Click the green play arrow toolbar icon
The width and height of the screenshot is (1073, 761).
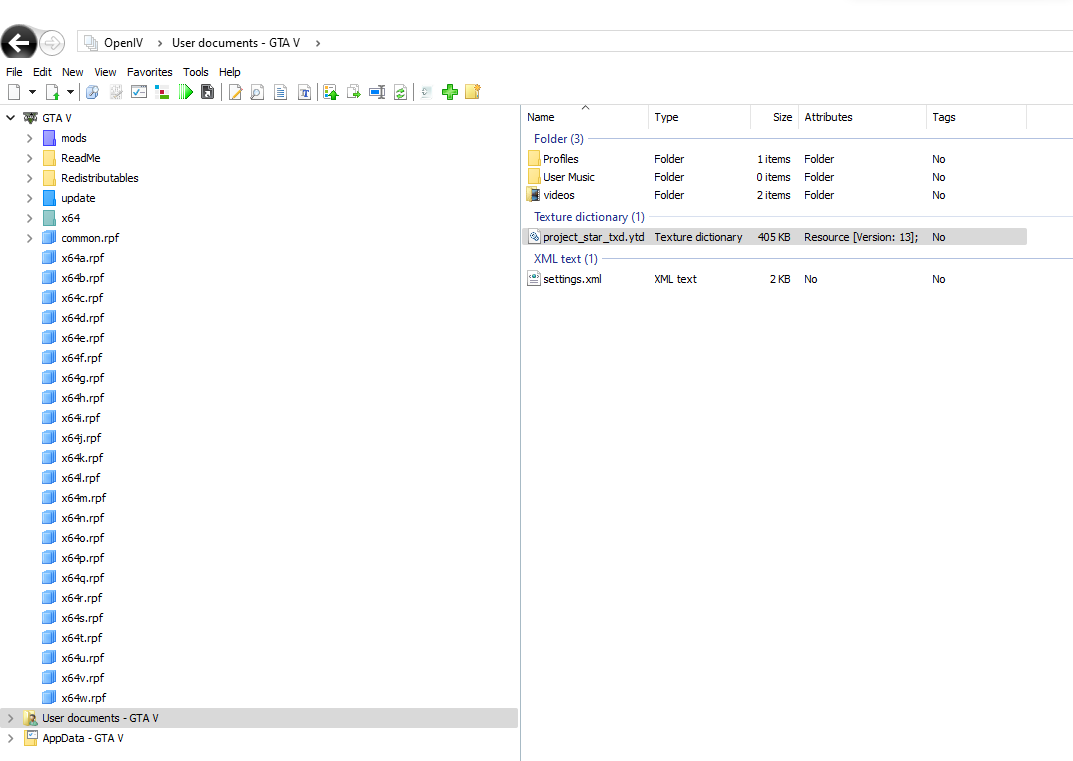pyautogui.click(x=185, y=92)
